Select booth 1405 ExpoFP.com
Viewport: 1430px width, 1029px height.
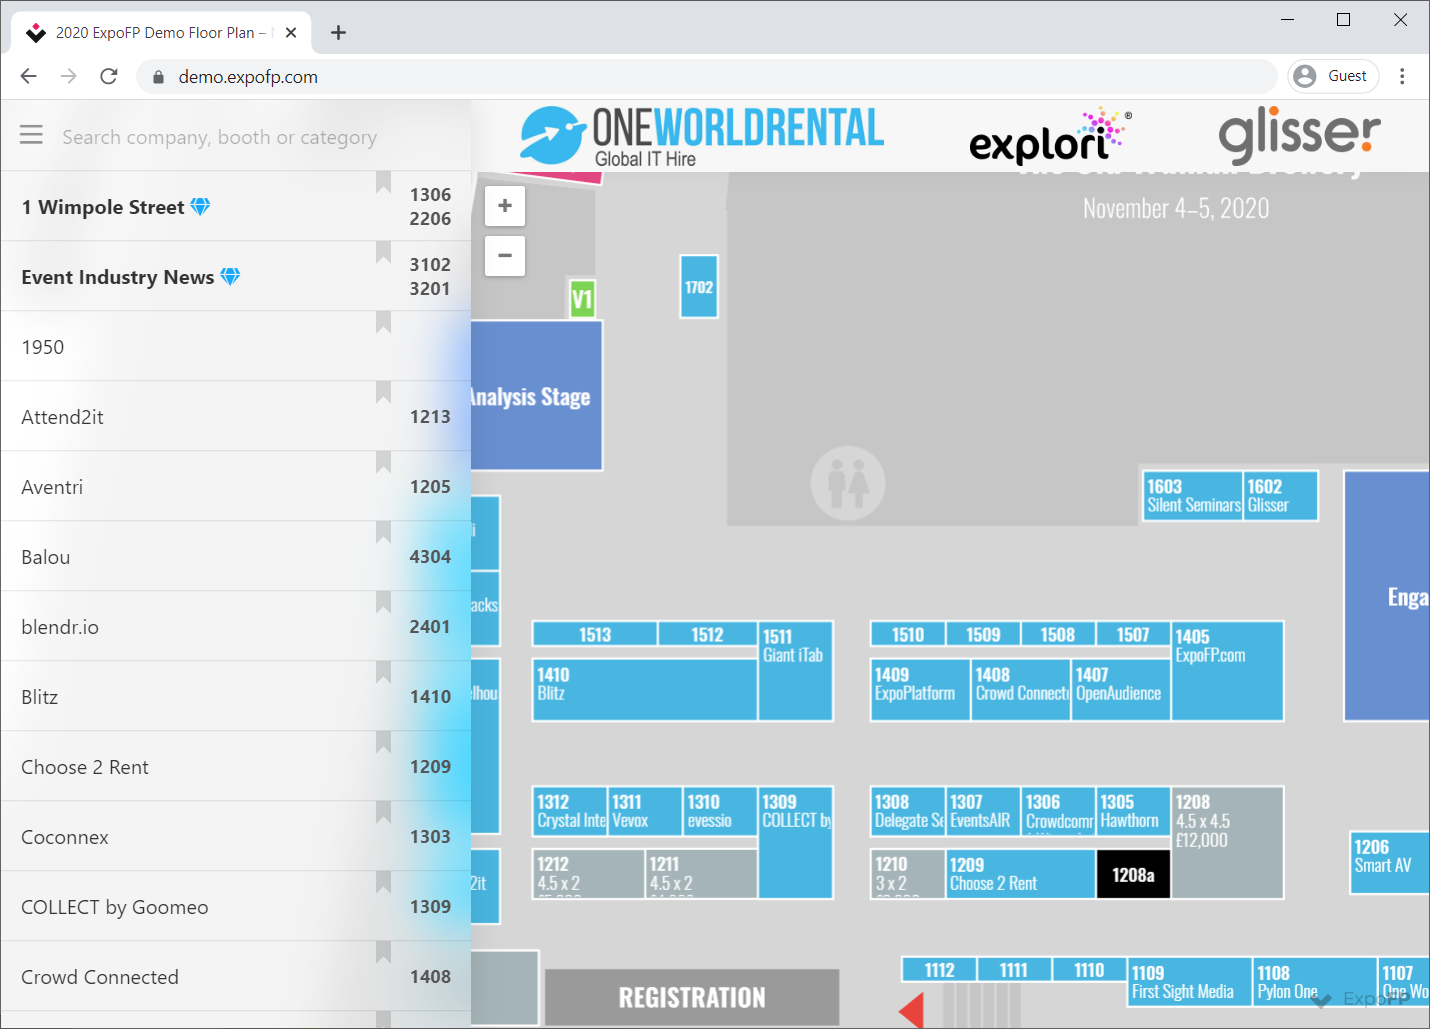click(1228, 670)
